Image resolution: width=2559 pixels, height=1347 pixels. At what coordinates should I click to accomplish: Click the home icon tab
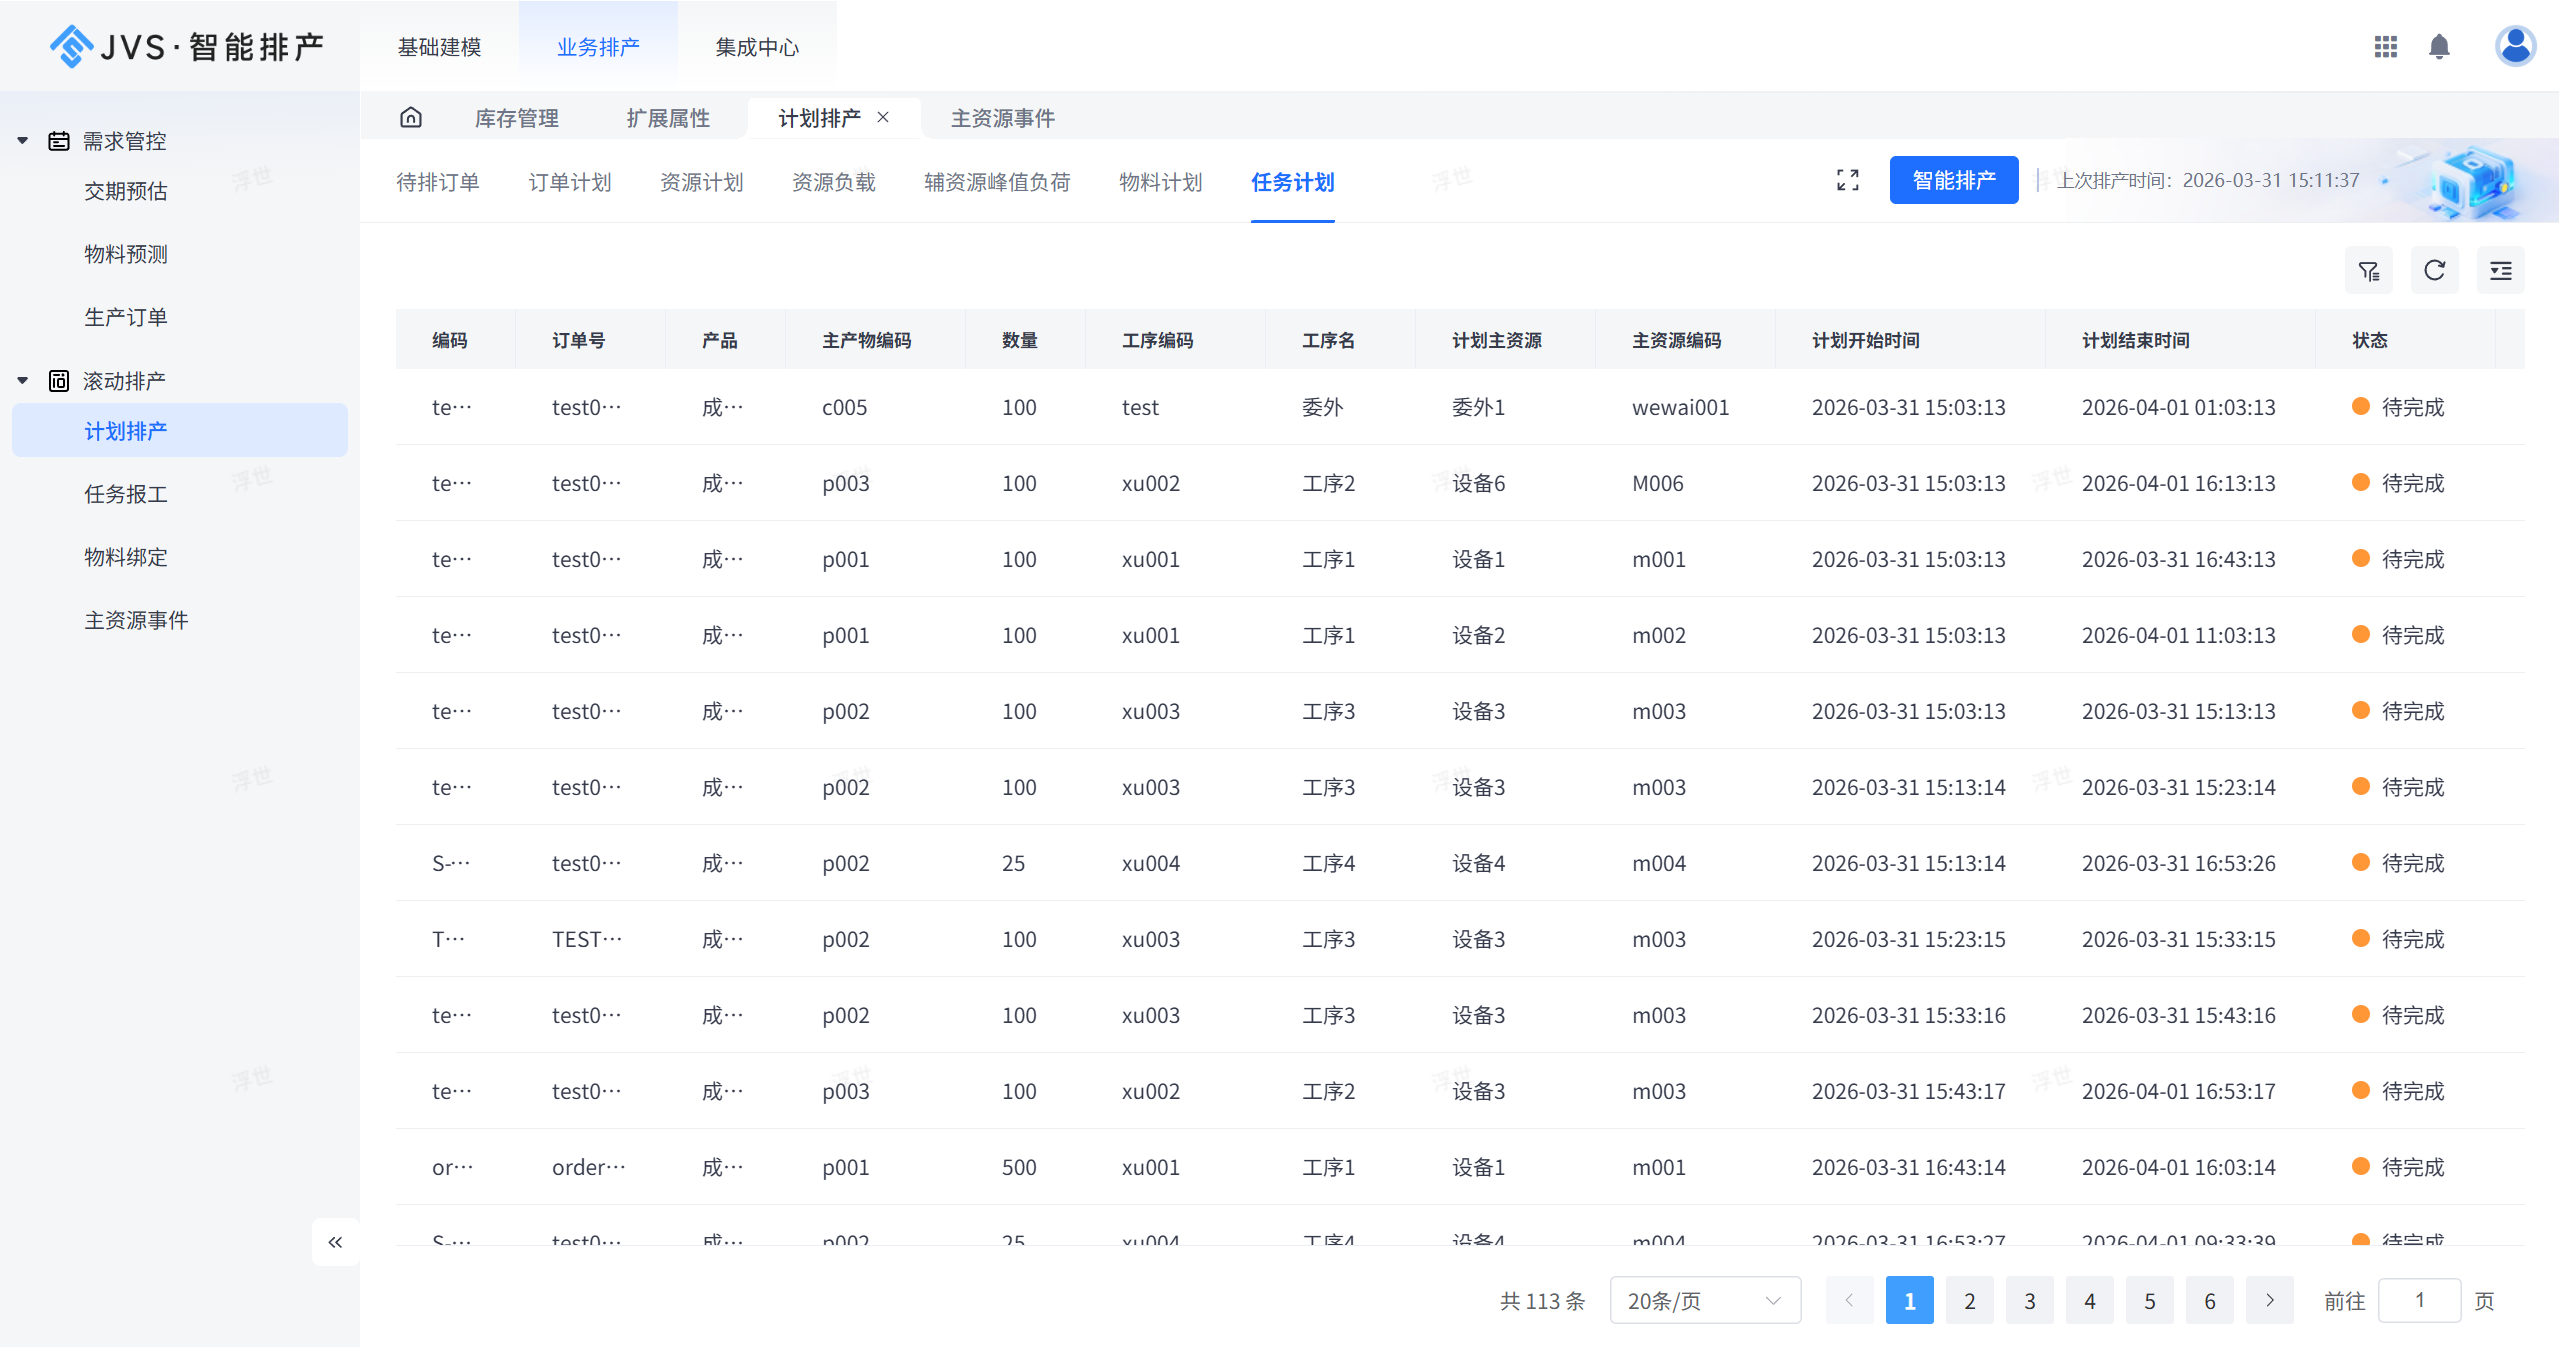[411, 118]
